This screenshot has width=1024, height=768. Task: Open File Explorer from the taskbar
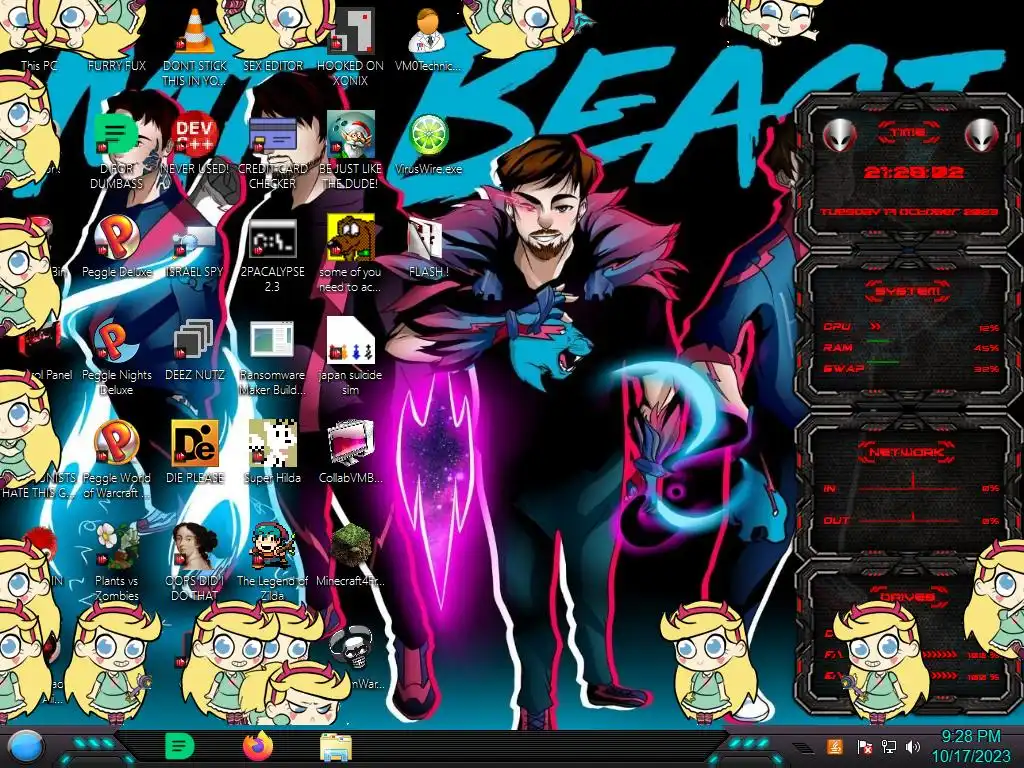(336, 746)
